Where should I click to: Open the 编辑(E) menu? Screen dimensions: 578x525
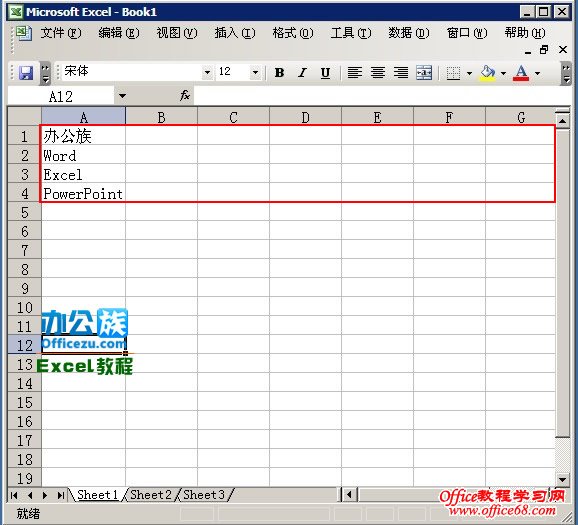pyautogui.click(x=119, y=33)
